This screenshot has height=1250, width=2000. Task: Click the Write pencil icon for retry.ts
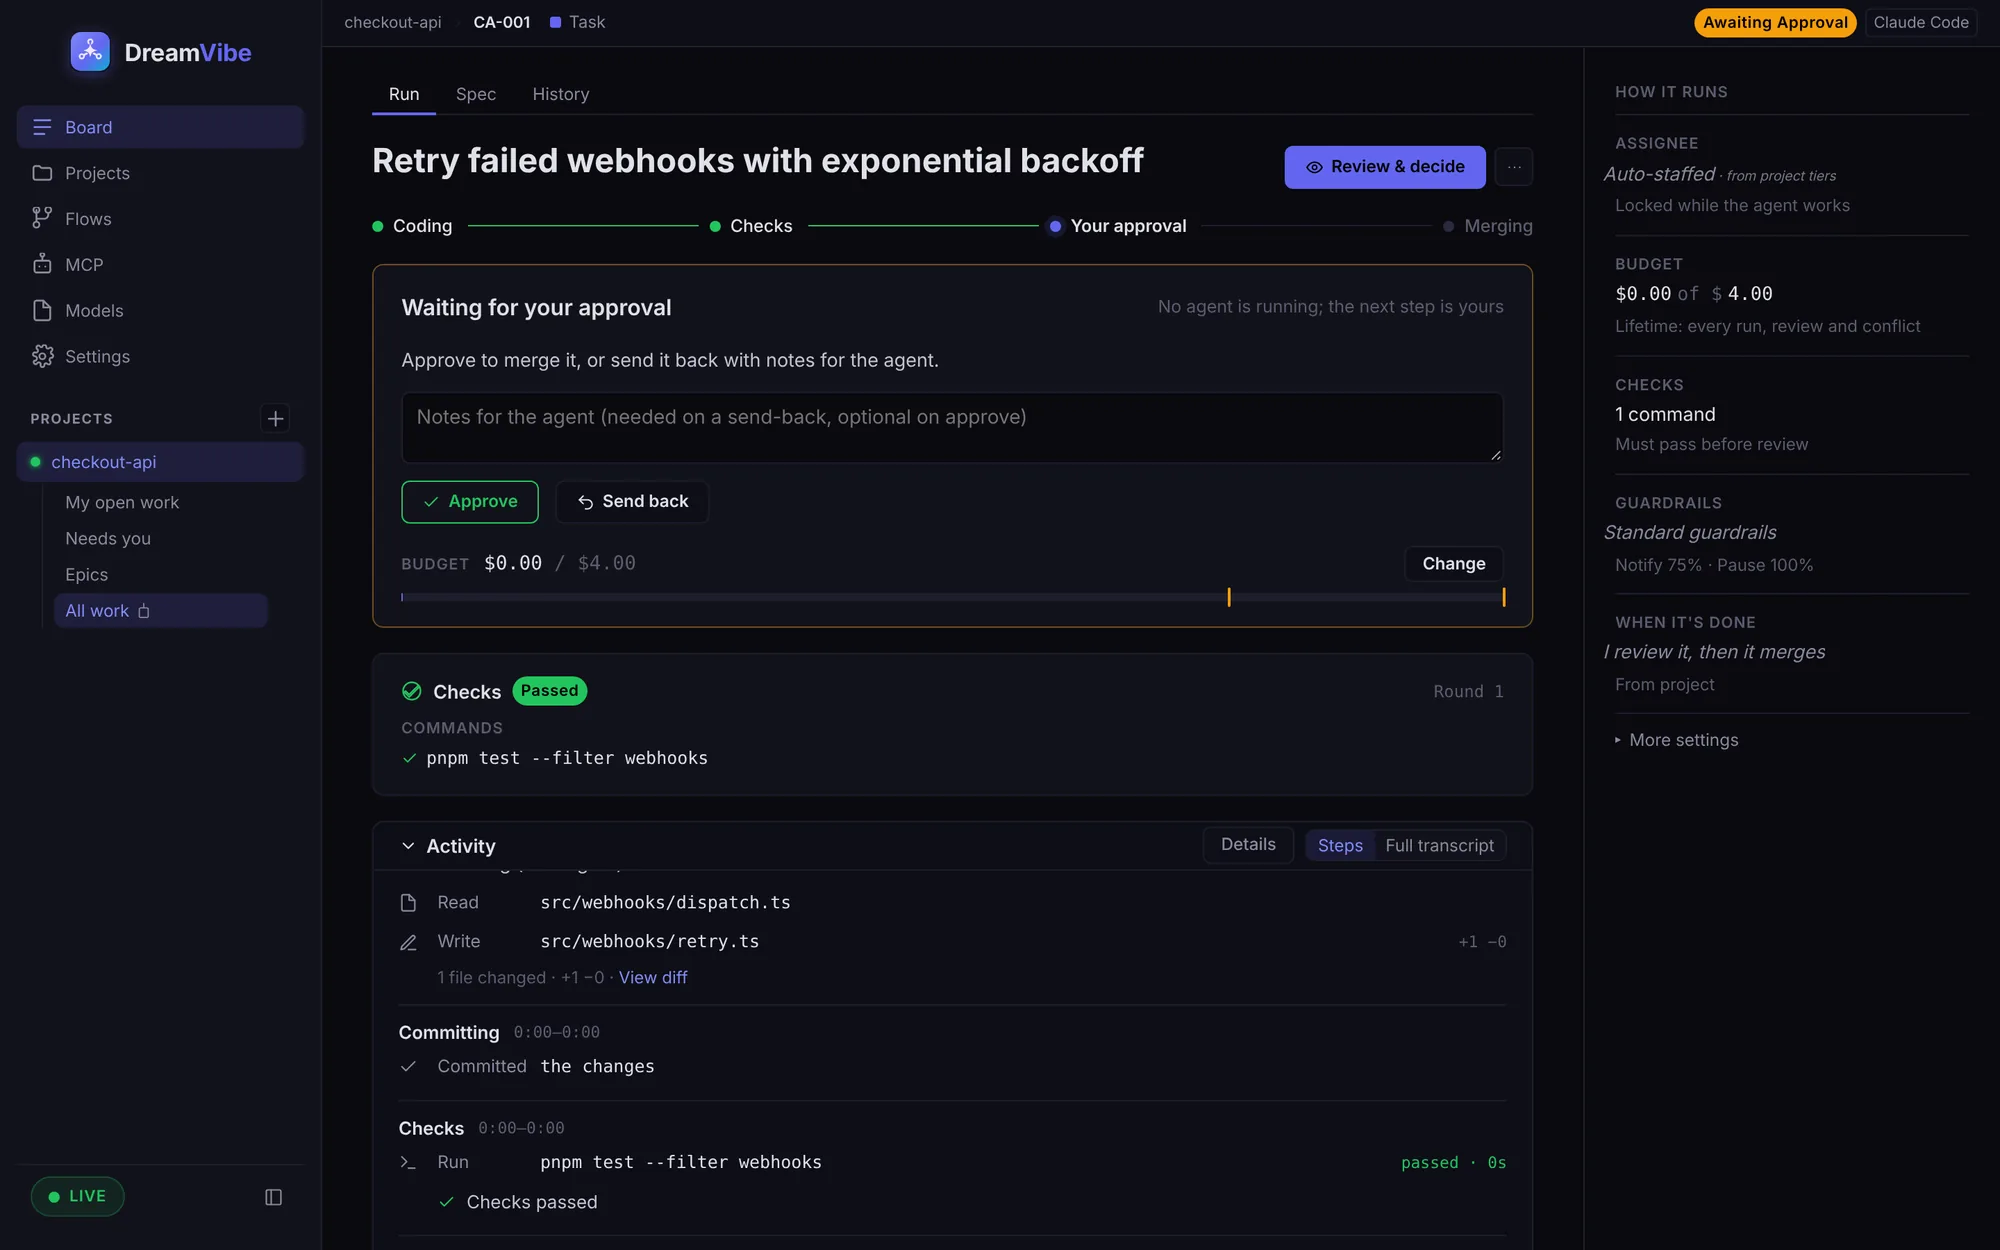[408, 942]
